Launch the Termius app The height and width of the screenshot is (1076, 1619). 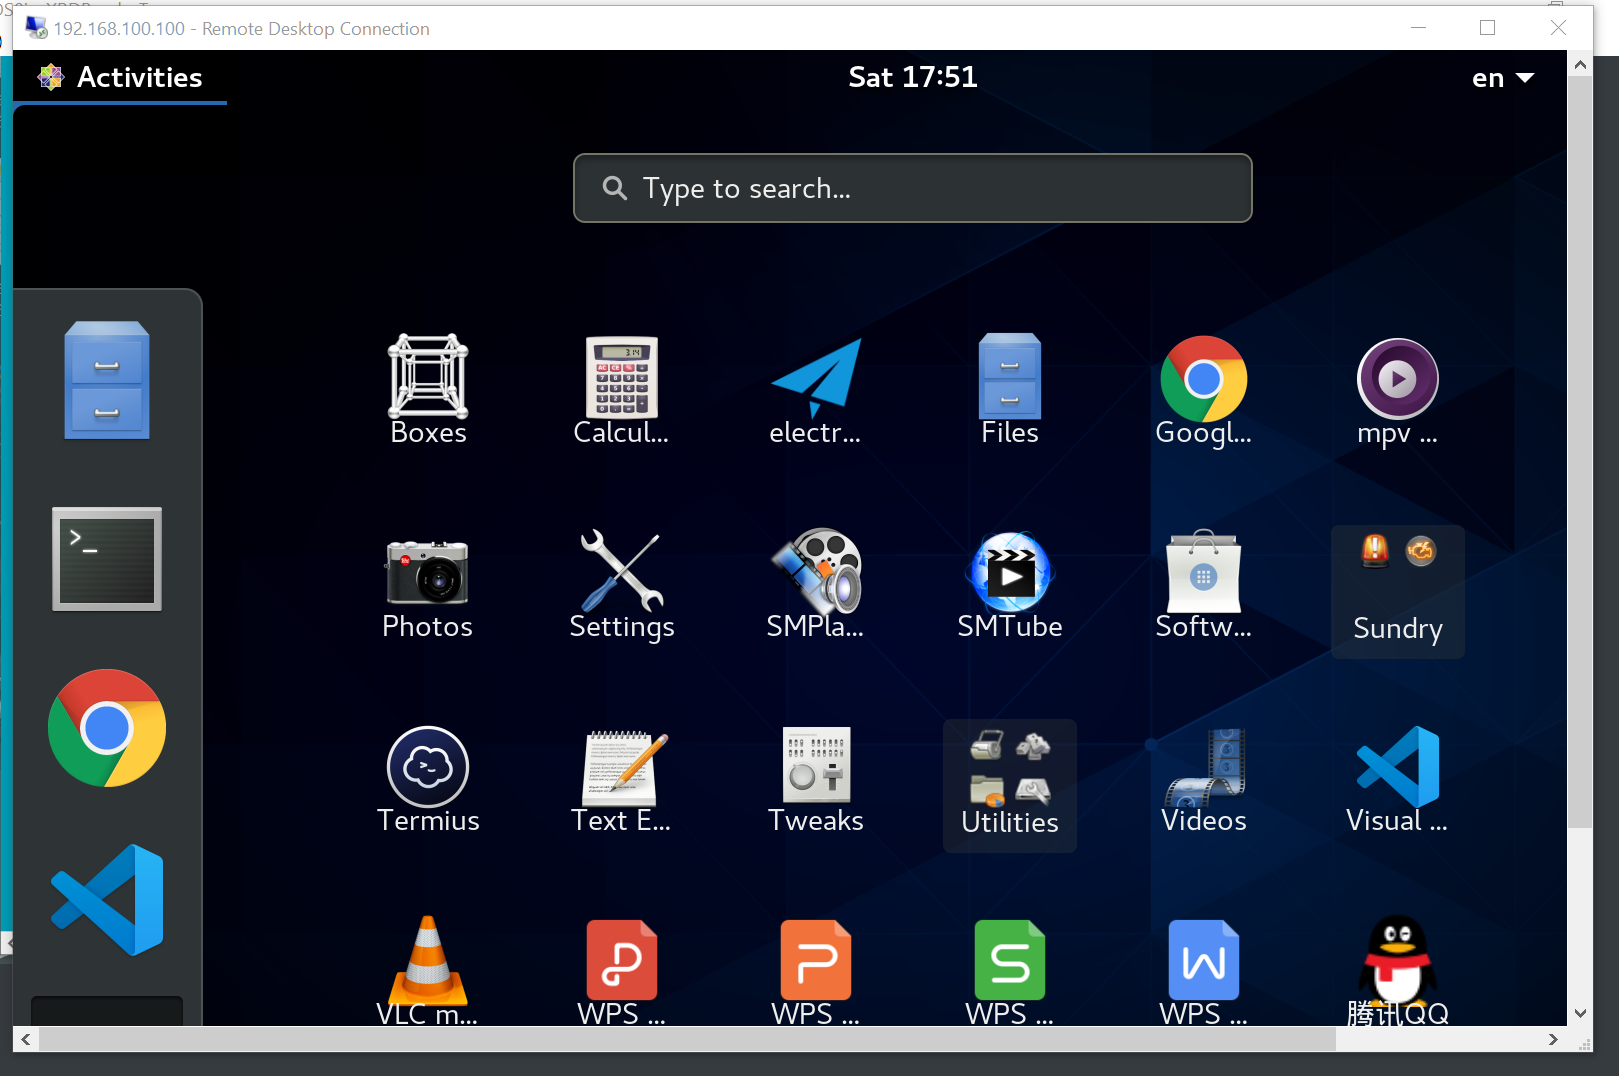tap(428, 778)
